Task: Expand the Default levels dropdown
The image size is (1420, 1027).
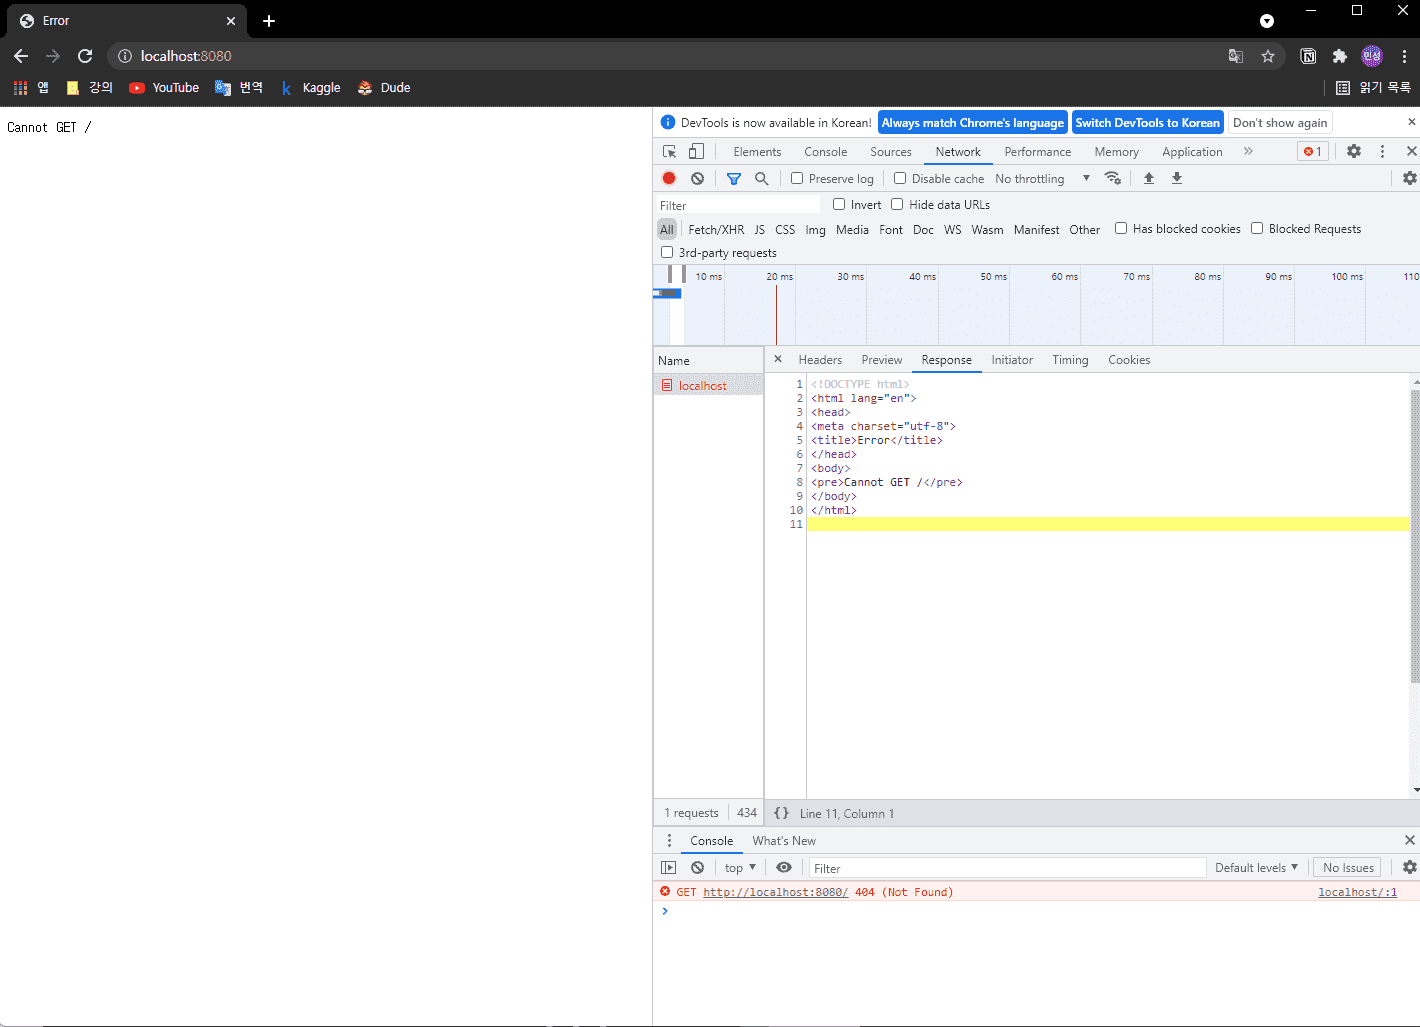Action: click(x=1255, y=868)
